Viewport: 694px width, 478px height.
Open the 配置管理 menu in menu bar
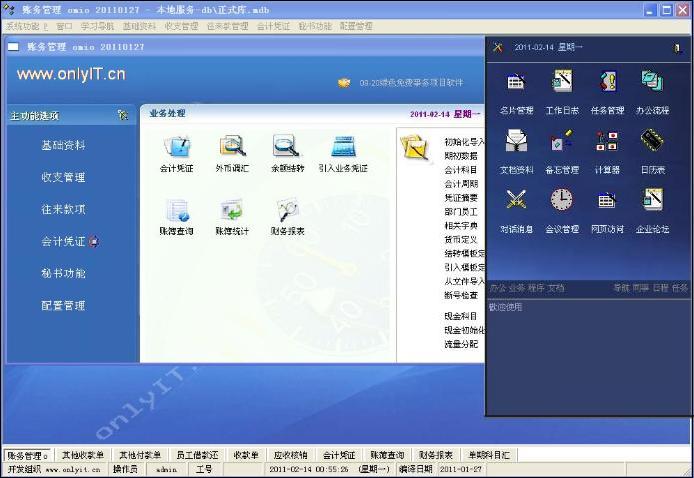click(356, 26)
